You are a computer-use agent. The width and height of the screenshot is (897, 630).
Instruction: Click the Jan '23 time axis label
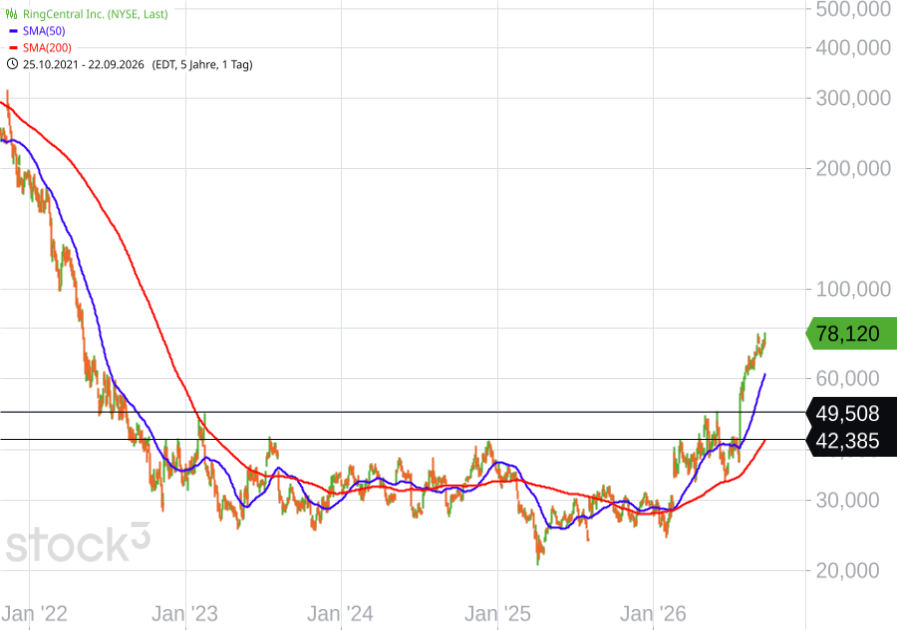click(185, 614)
